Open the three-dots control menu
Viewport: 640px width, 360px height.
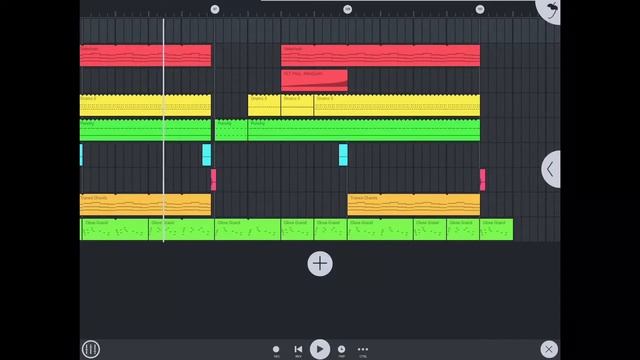[363, 350]
